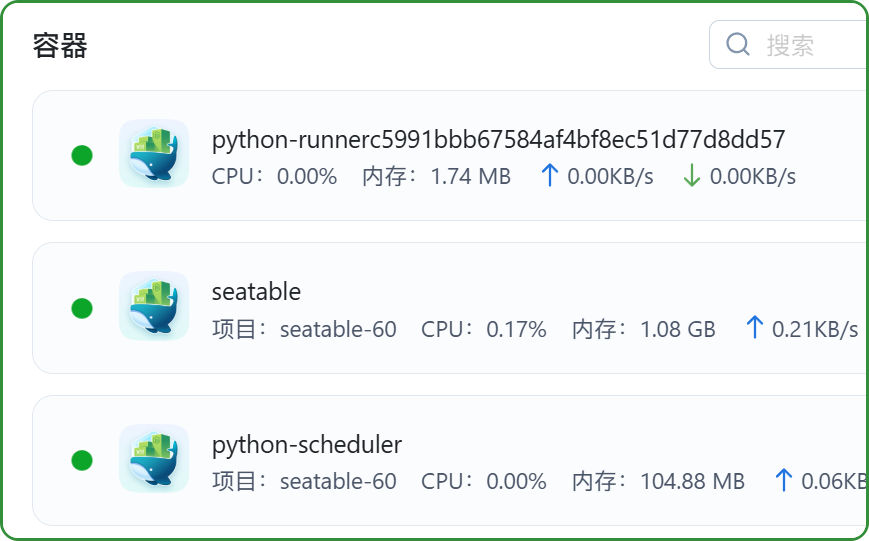Image resolution: width=869 pixels, height=541 pixels.
Task: Click seatable green running status dot
Action: [x=82, y=308]
